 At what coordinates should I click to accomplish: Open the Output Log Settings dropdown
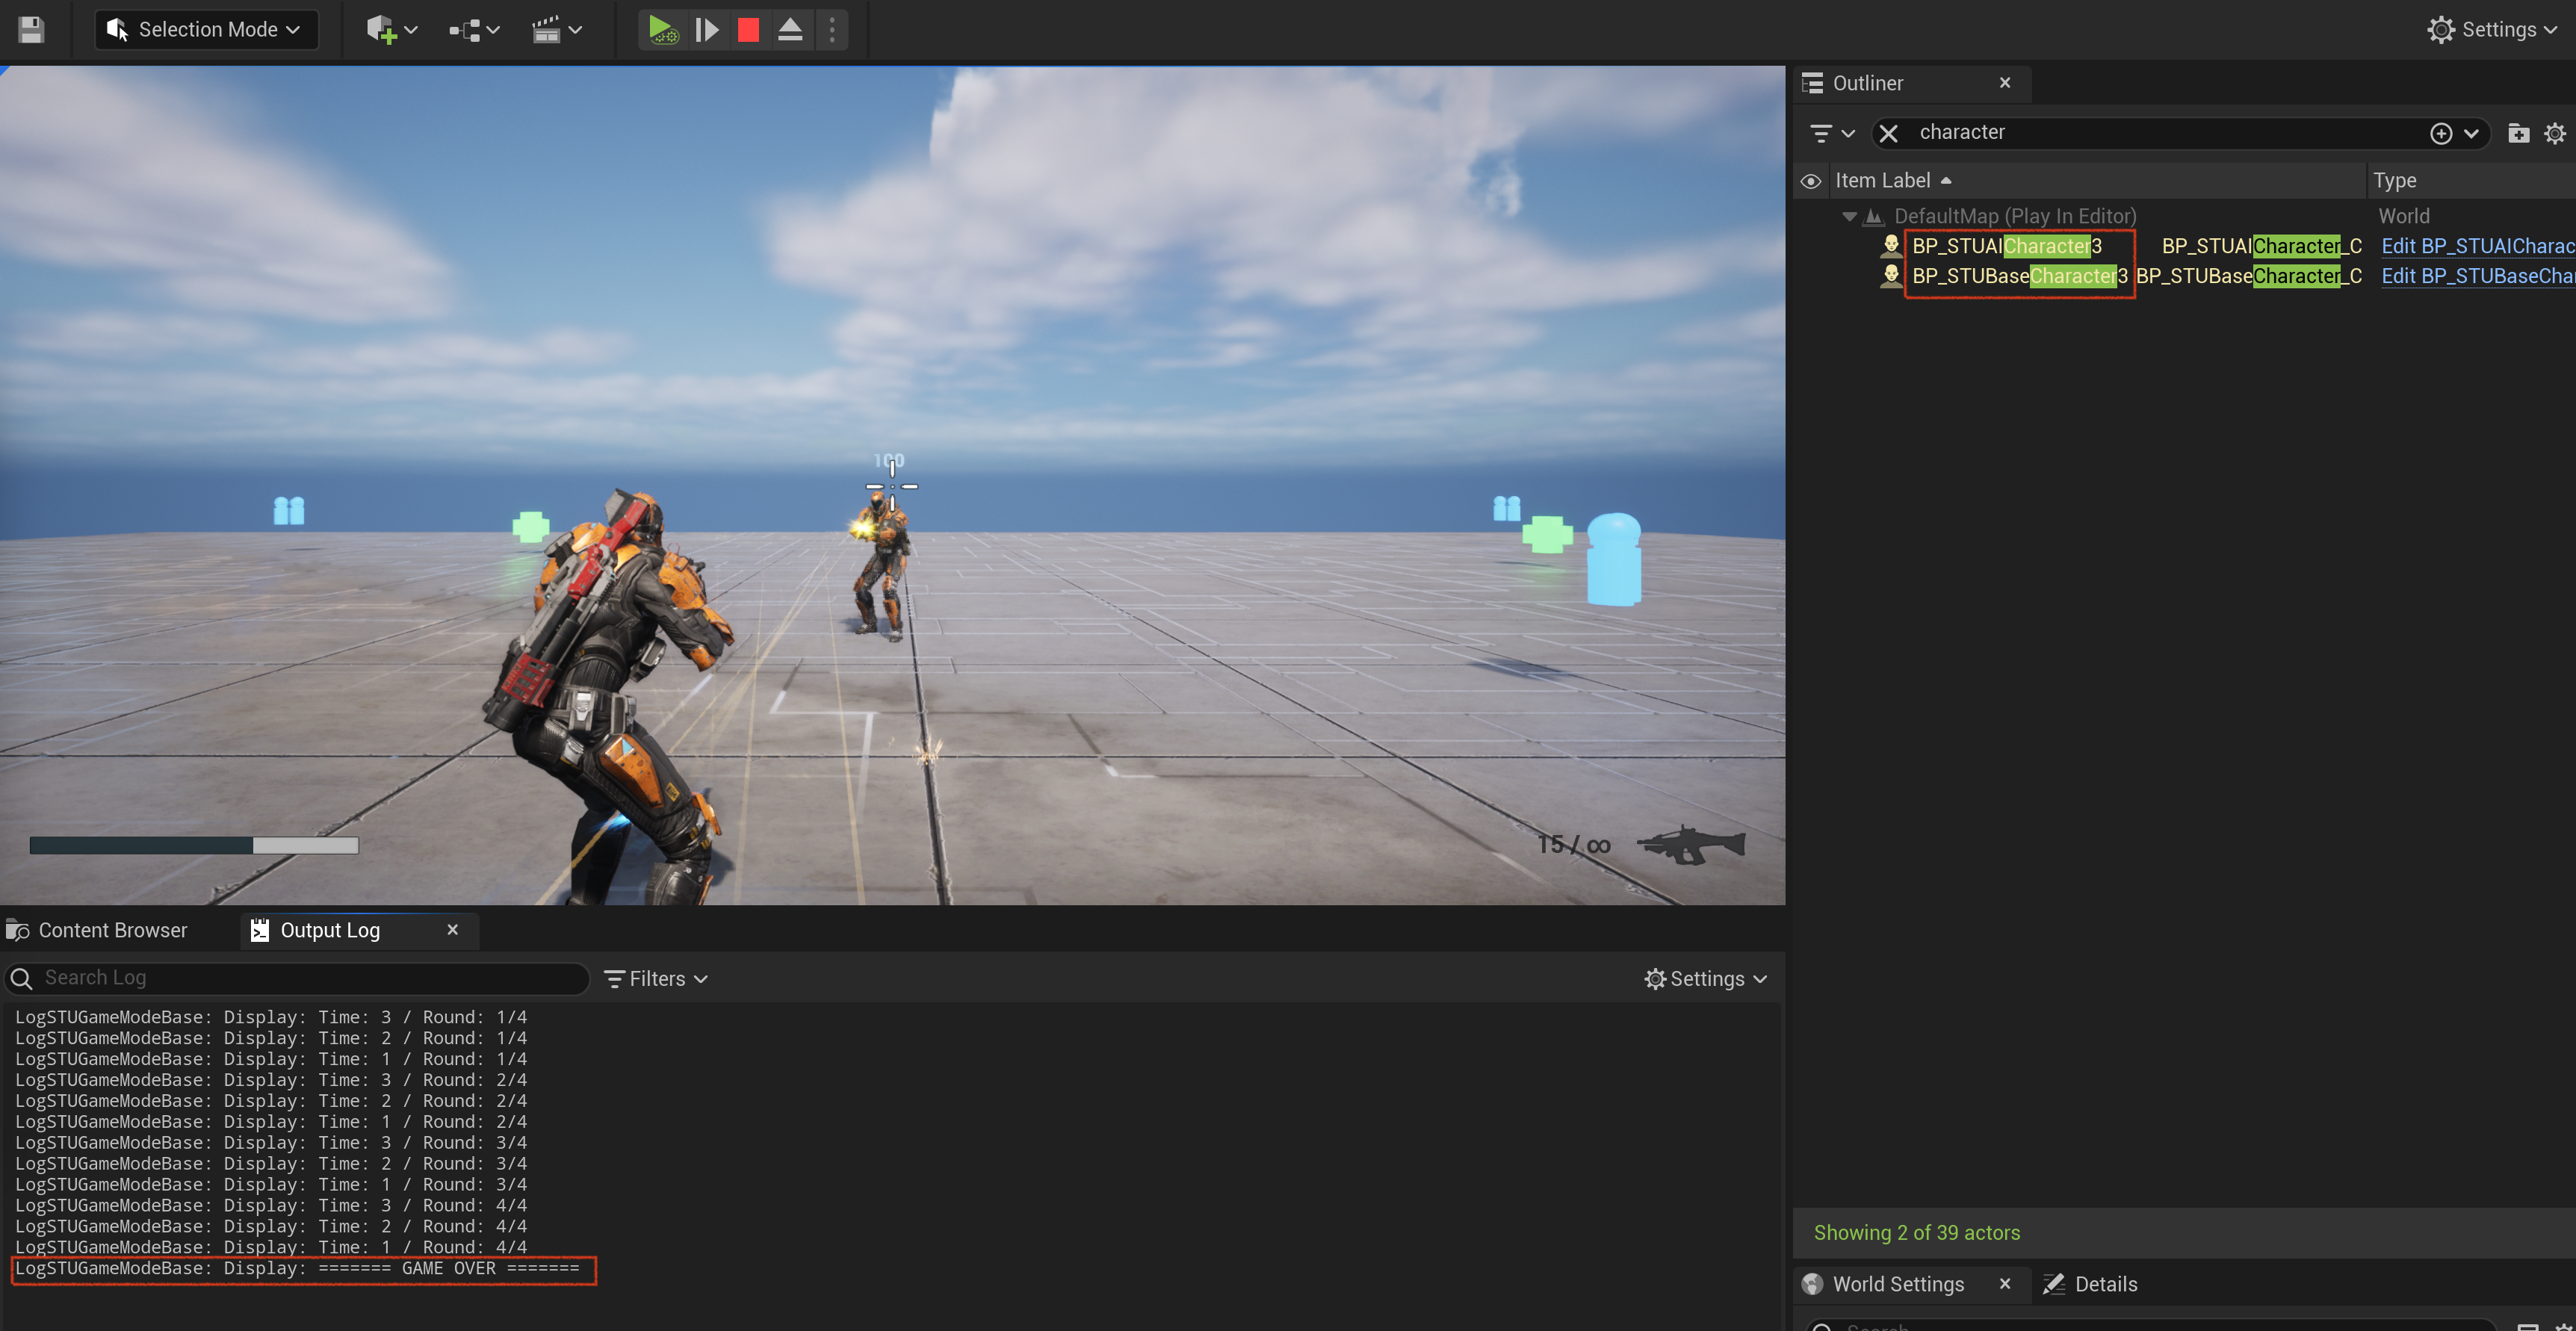pos(1706,979)
